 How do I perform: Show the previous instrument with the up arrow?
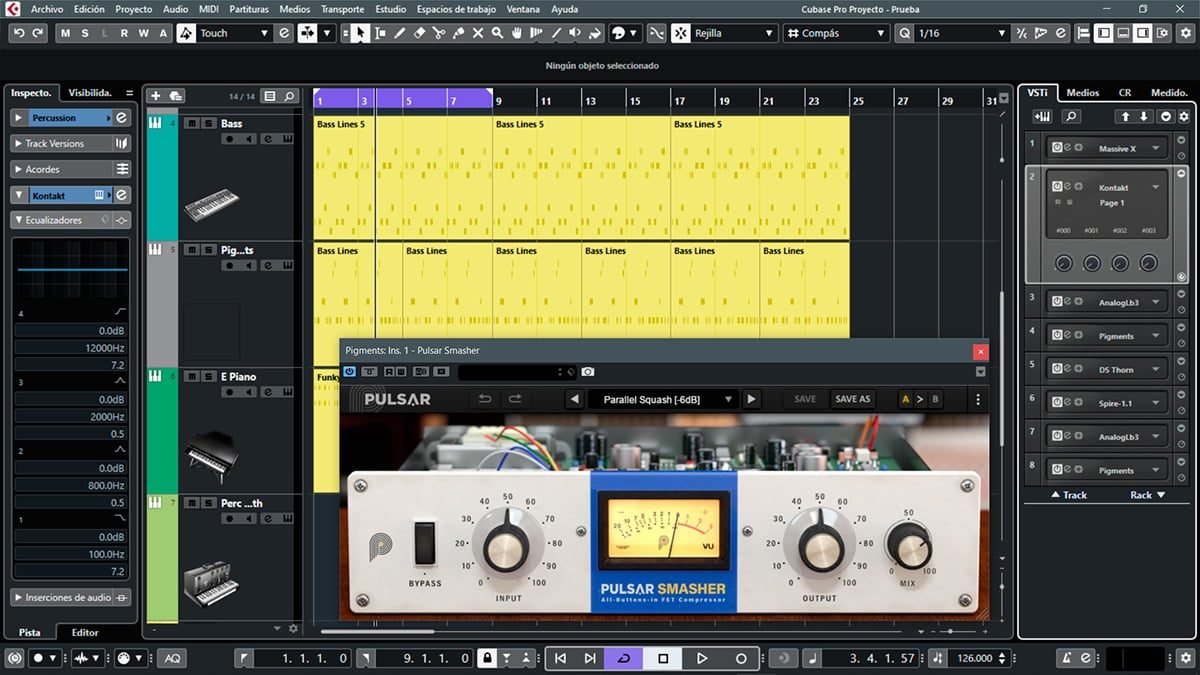pyautogui.click(x=1126, y=117)
